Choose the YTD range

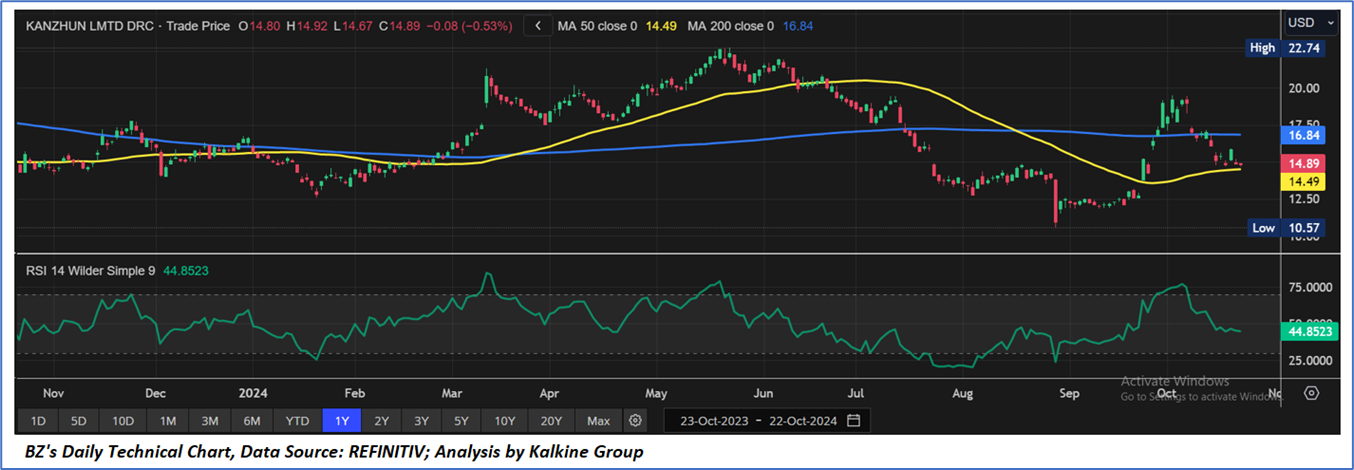point(297,420)
